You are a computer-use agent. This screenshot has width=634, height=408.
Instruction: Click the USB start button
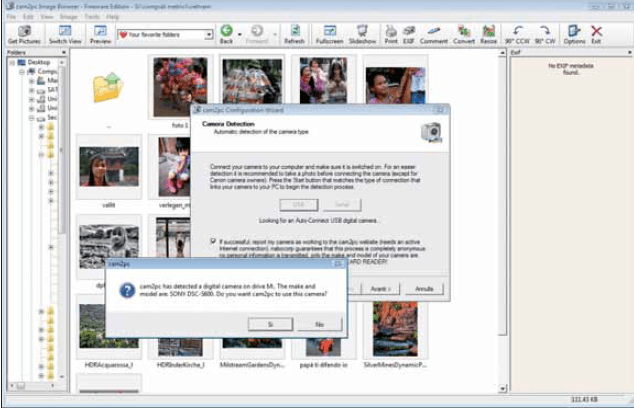[x=299, y=205]
